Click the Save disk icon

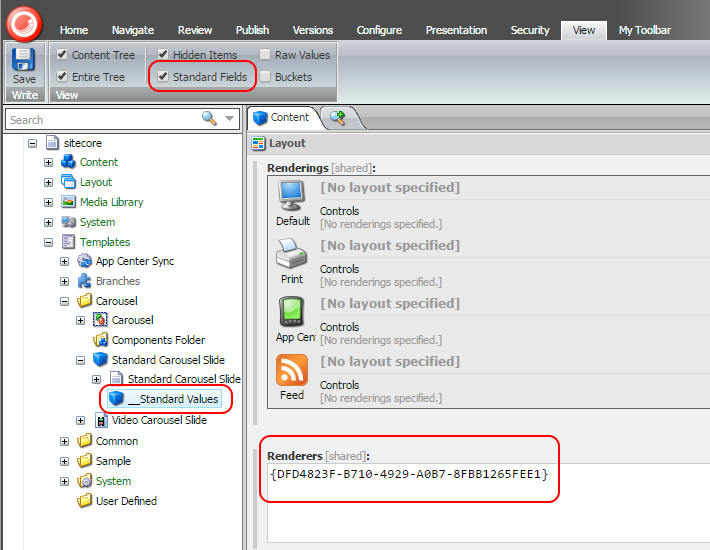click(24, 59)
